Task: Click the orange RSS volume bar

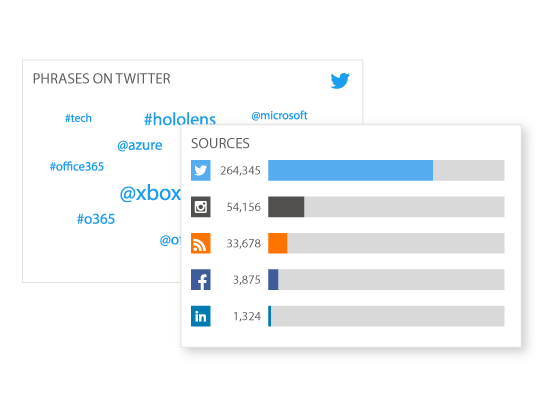Action: click(x=278, y=243)
